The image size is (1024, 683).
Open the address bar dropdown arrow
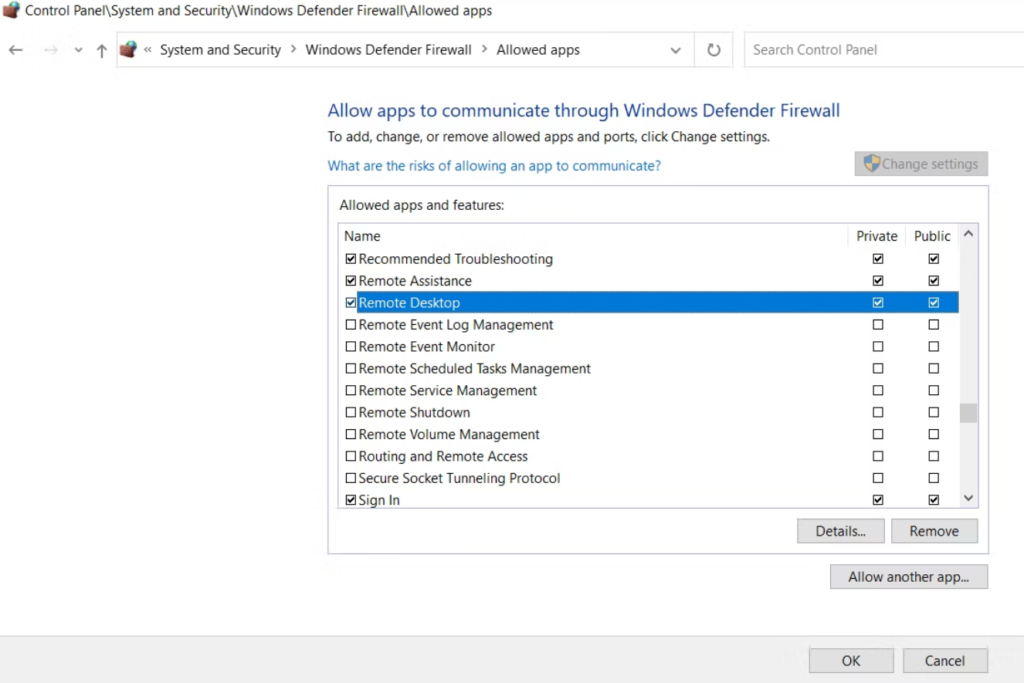675,49
